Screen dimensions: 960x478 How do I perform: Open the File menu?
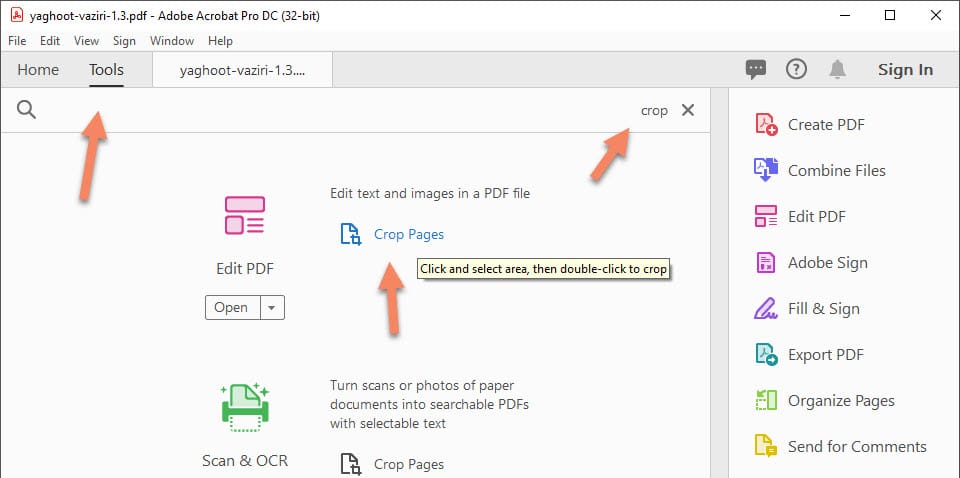(x=17, y=41)
